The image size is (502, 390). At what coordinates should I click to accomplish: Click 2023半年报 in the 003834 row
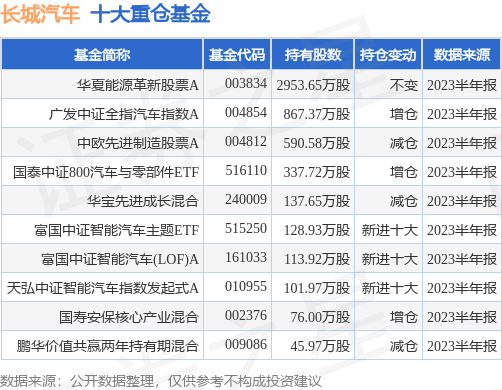click(462, 85)
